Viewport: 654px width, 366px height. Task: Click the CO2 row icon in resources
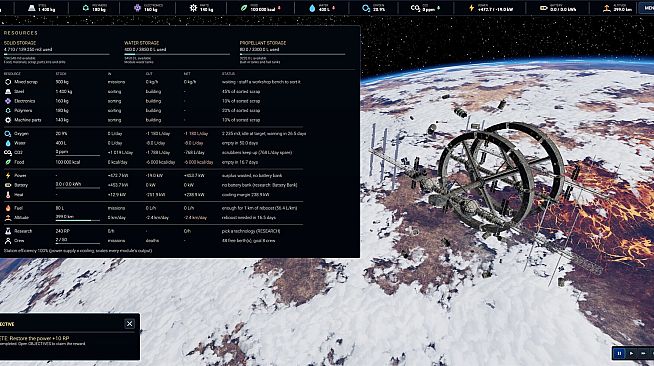click(x=8, y=153)
